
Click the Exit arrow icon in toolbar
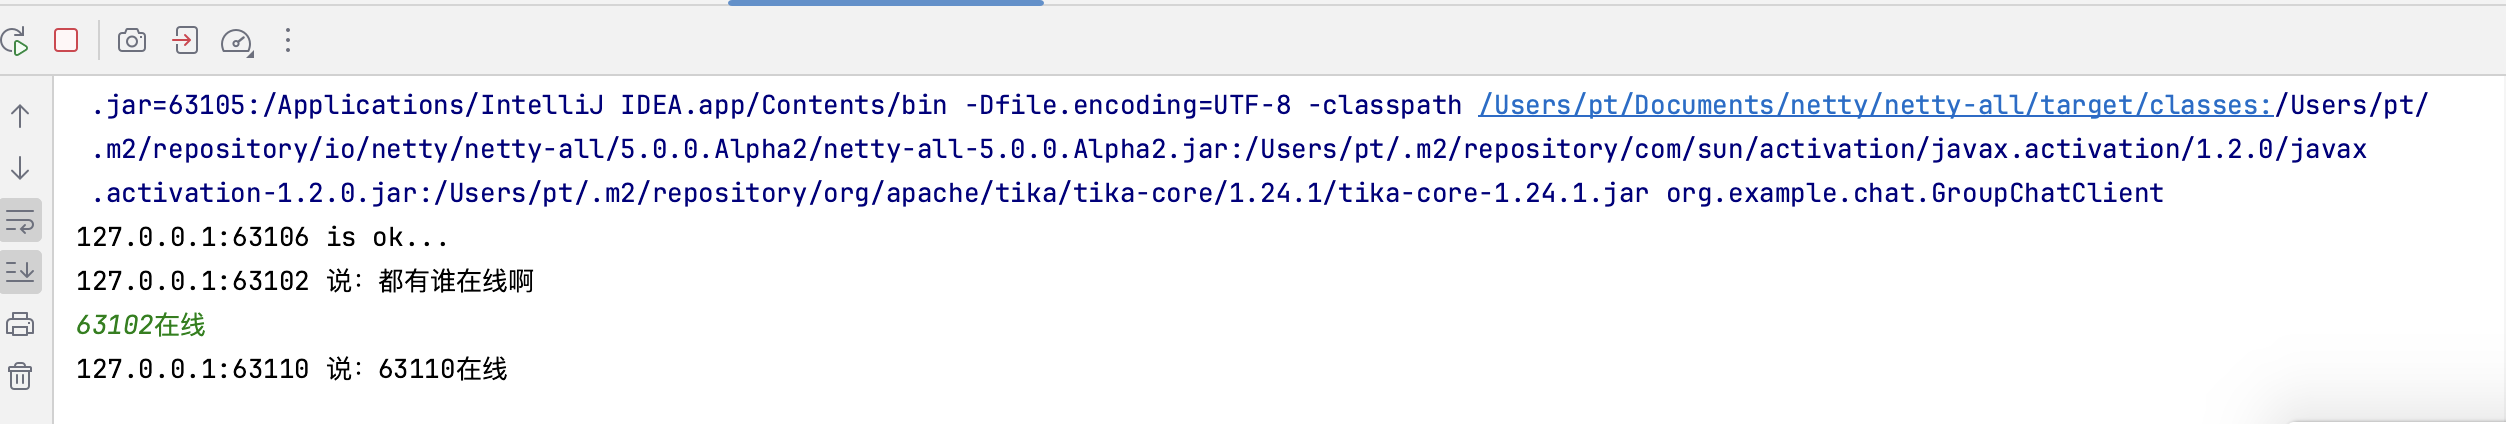click(x=185, y=40)
